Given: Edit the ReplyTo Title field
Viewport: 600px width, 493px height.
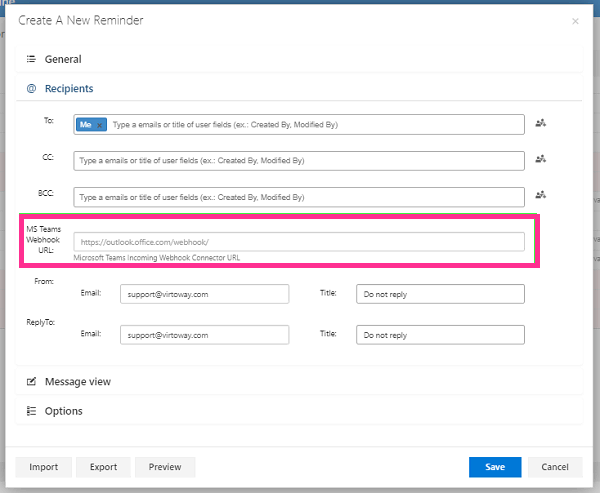Looking at the screenshot, I should tap(440, 335).
